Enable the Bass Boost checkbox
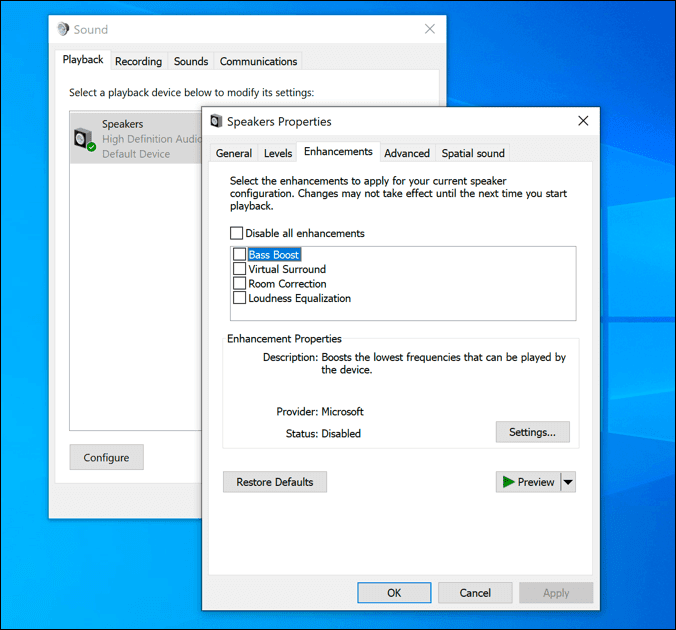 pos(239,255)
